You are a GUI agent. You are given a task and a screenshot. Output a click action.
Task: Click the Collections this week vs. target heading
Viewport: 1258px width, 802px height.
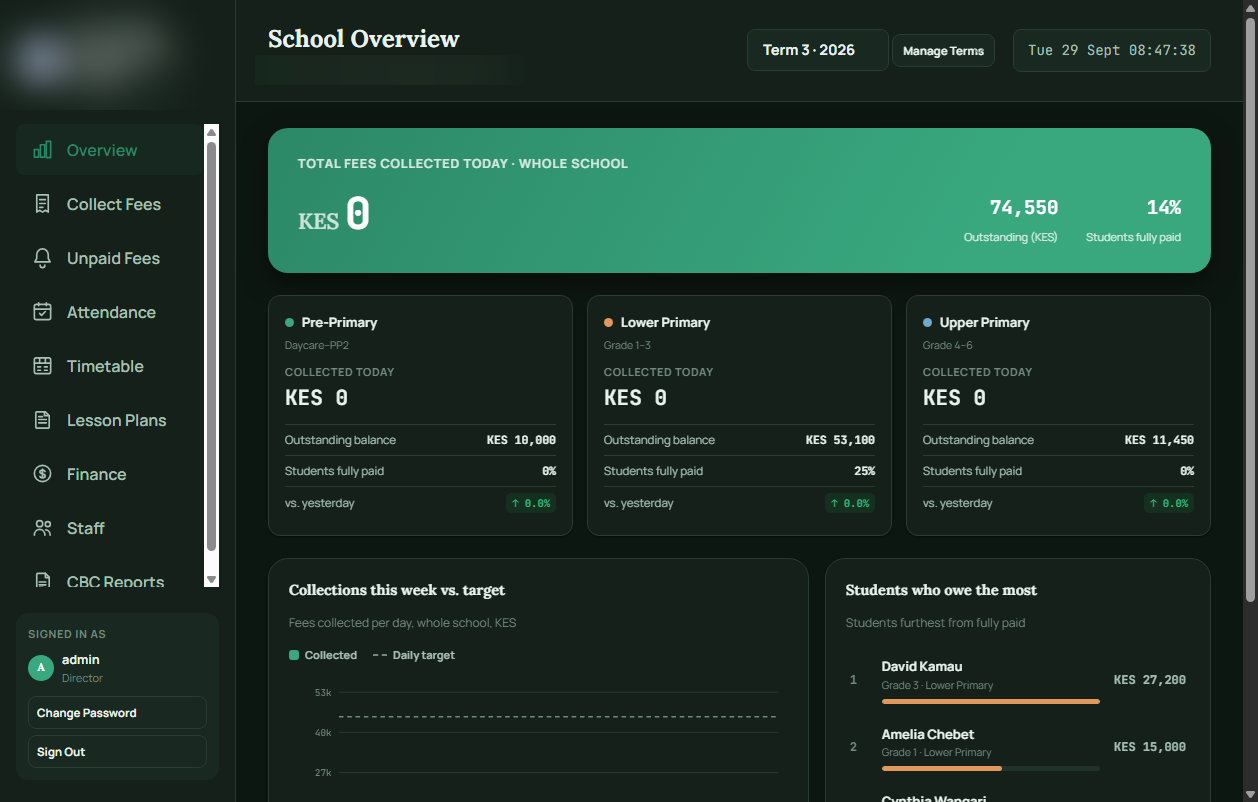[397, 590]
